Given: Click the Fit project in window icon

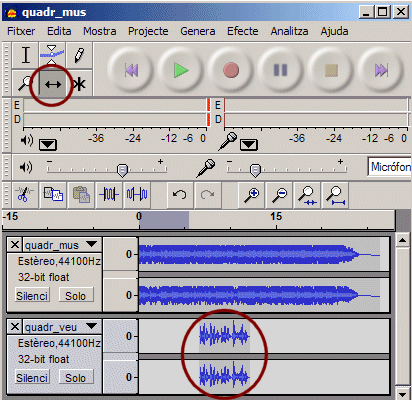Looking at the screenshot, I should (336, 195).
